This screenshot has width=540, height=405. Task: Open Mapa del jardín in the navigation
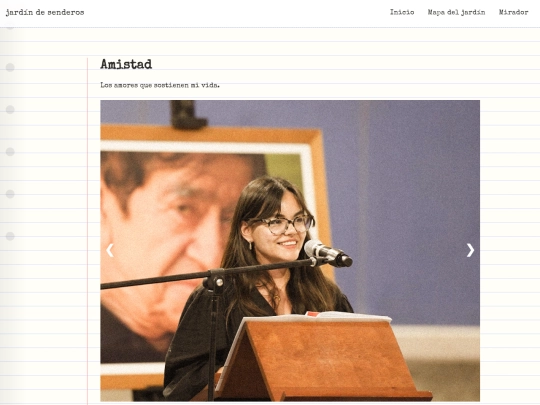coord(456,12)
